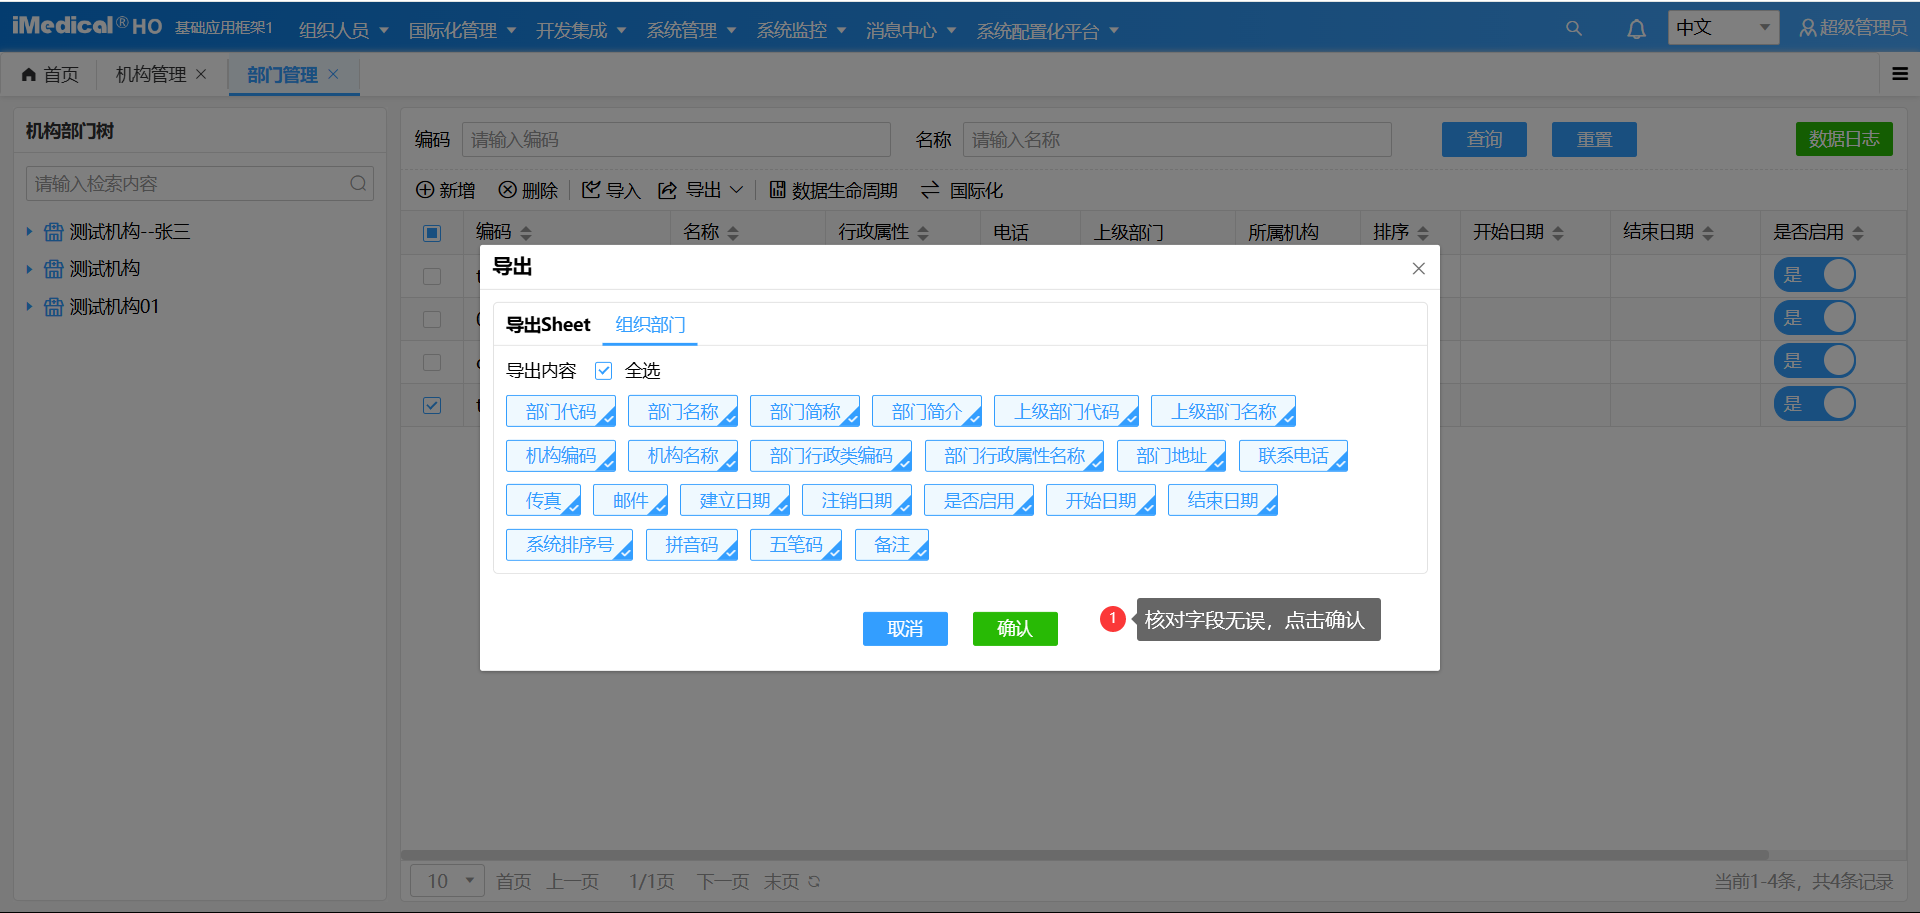
Task: Expand the 测试机构01 tree node
Action: pyautogui.click(x=29, y=307)
